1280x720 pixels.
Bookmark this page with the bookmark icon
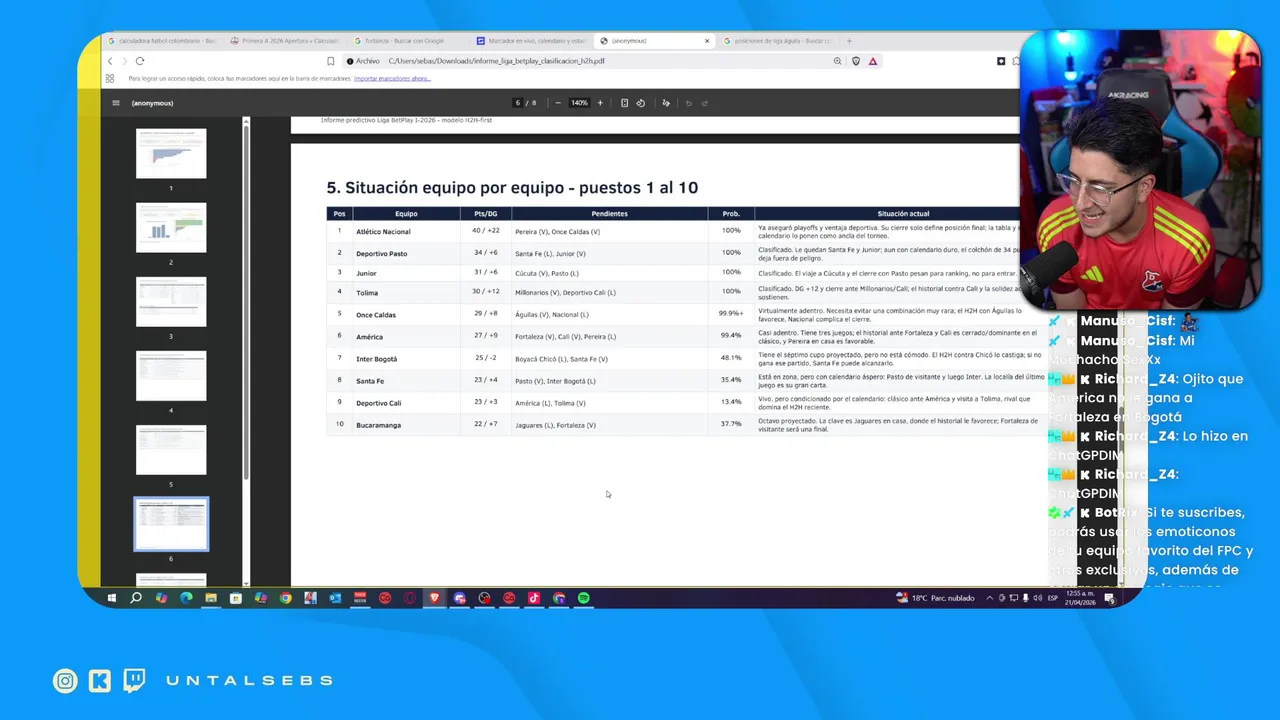(x=331, y=61)
